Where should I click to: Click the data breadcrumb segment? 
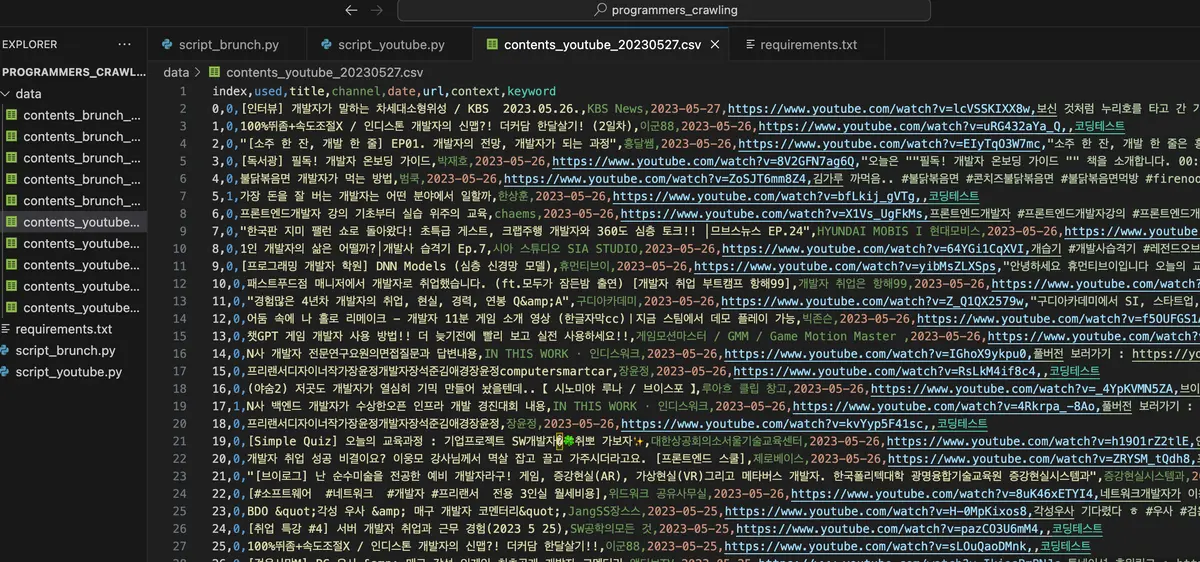(x=176, y=72)
